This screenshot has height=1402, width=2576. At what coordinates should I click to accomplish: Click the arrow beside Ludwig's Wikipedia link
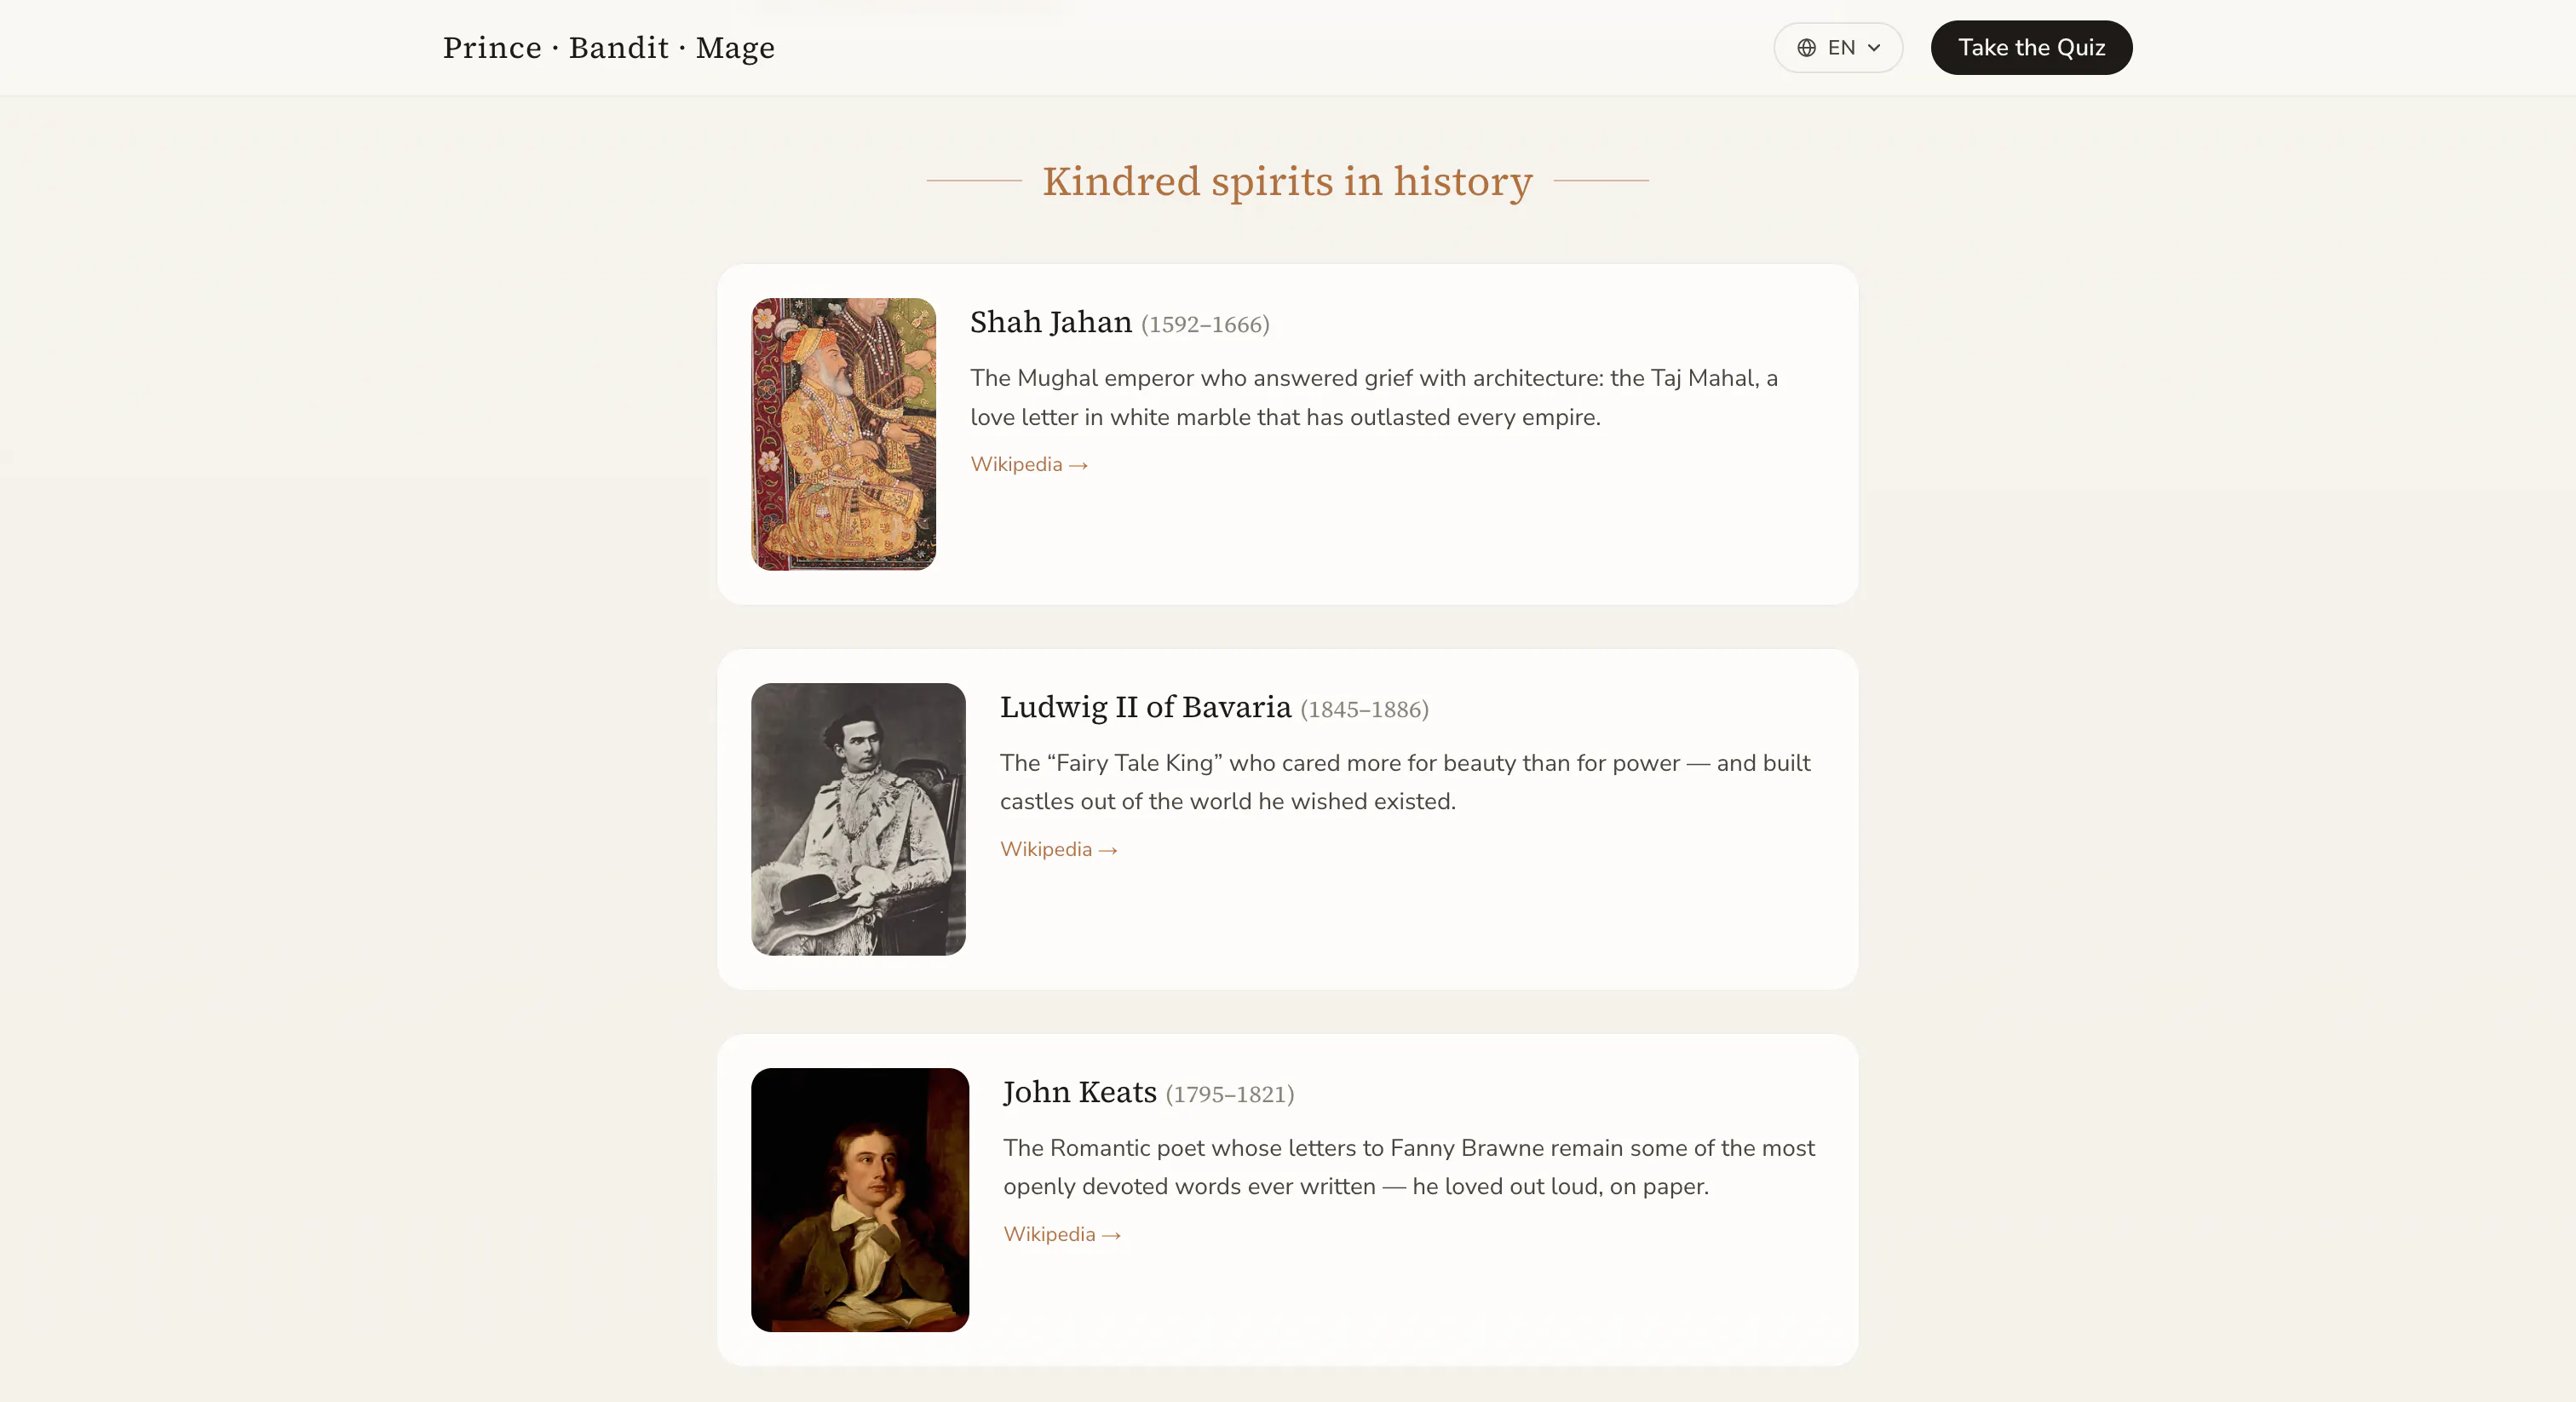[x=1108, y=850]
